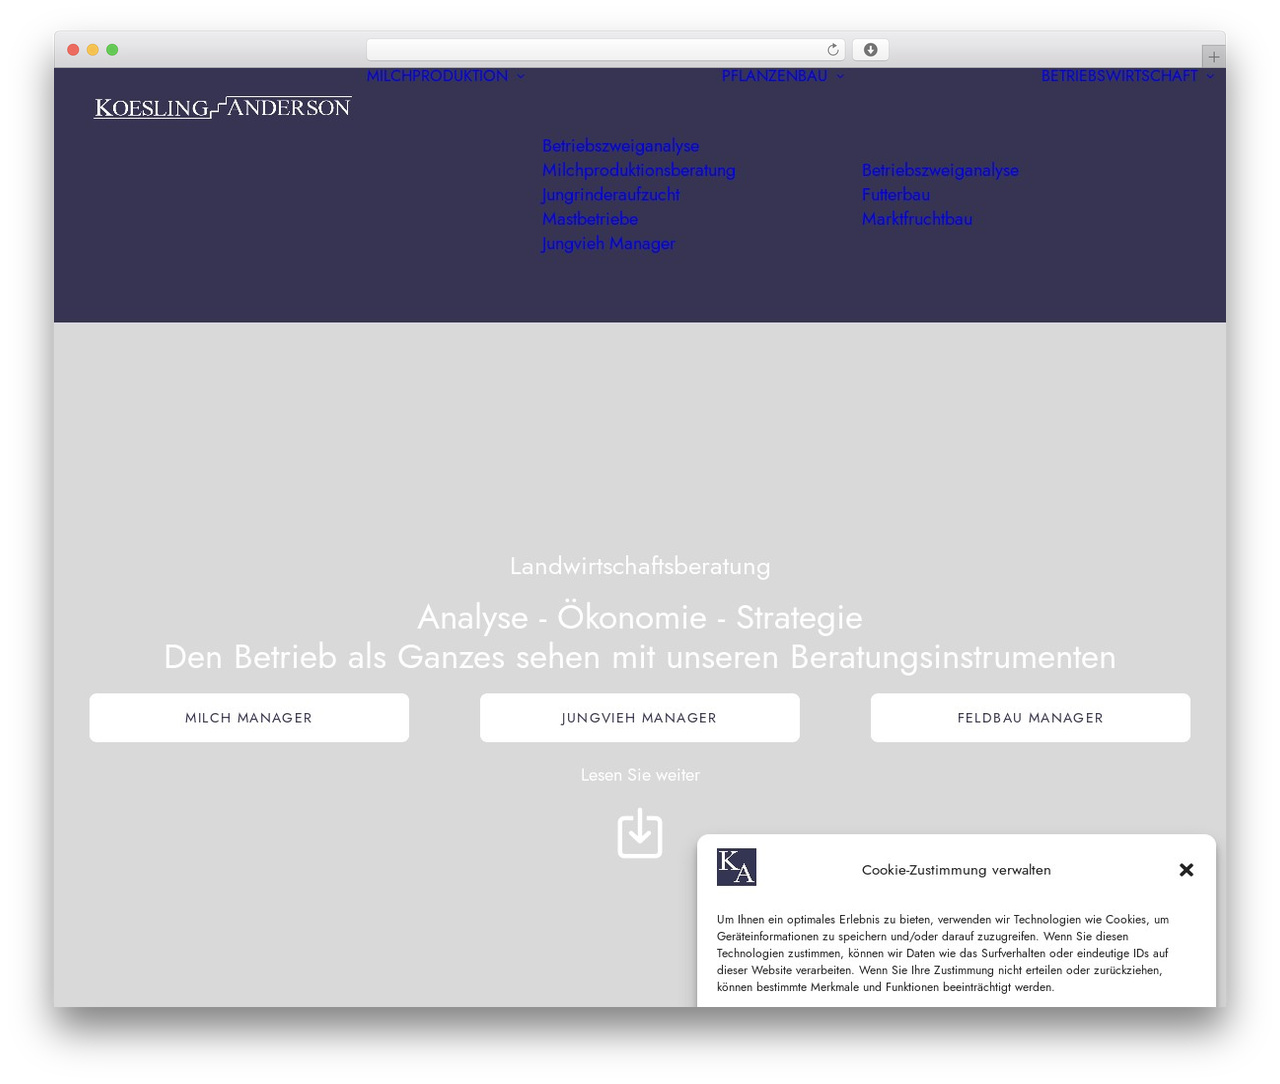This screenshot has width=1280, height=1084.
Task: Click the Milch Manager button
Action: (x=249, y=718)
